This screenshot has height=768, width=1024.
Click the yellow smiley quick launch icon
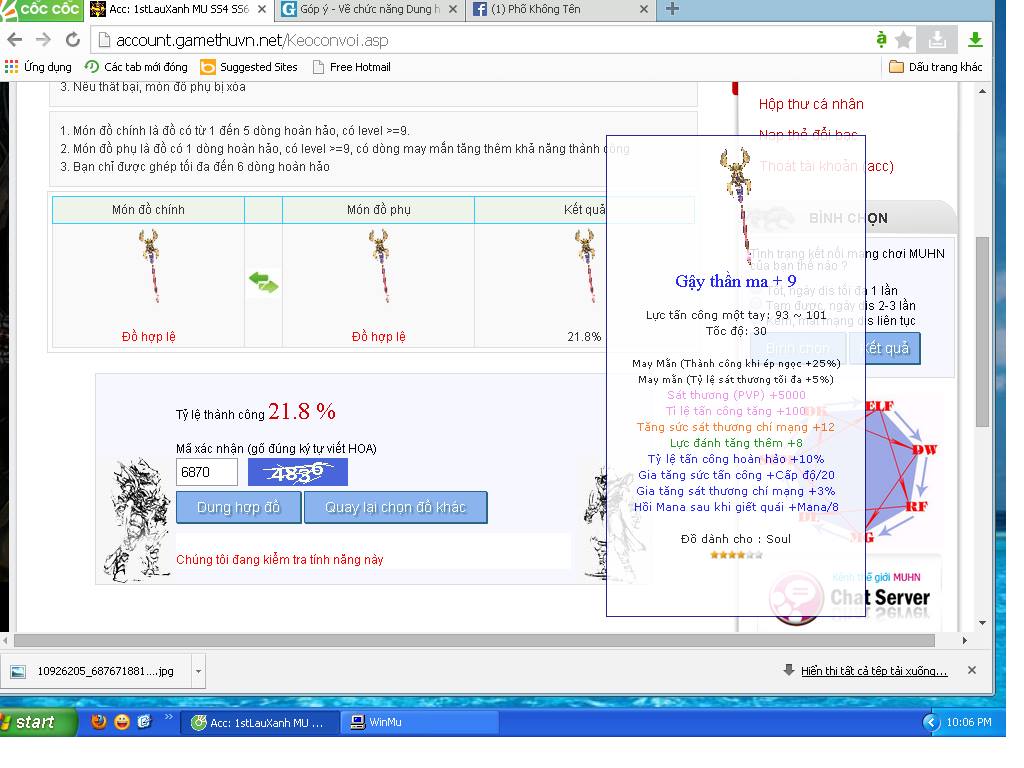(x=121, y=722)
